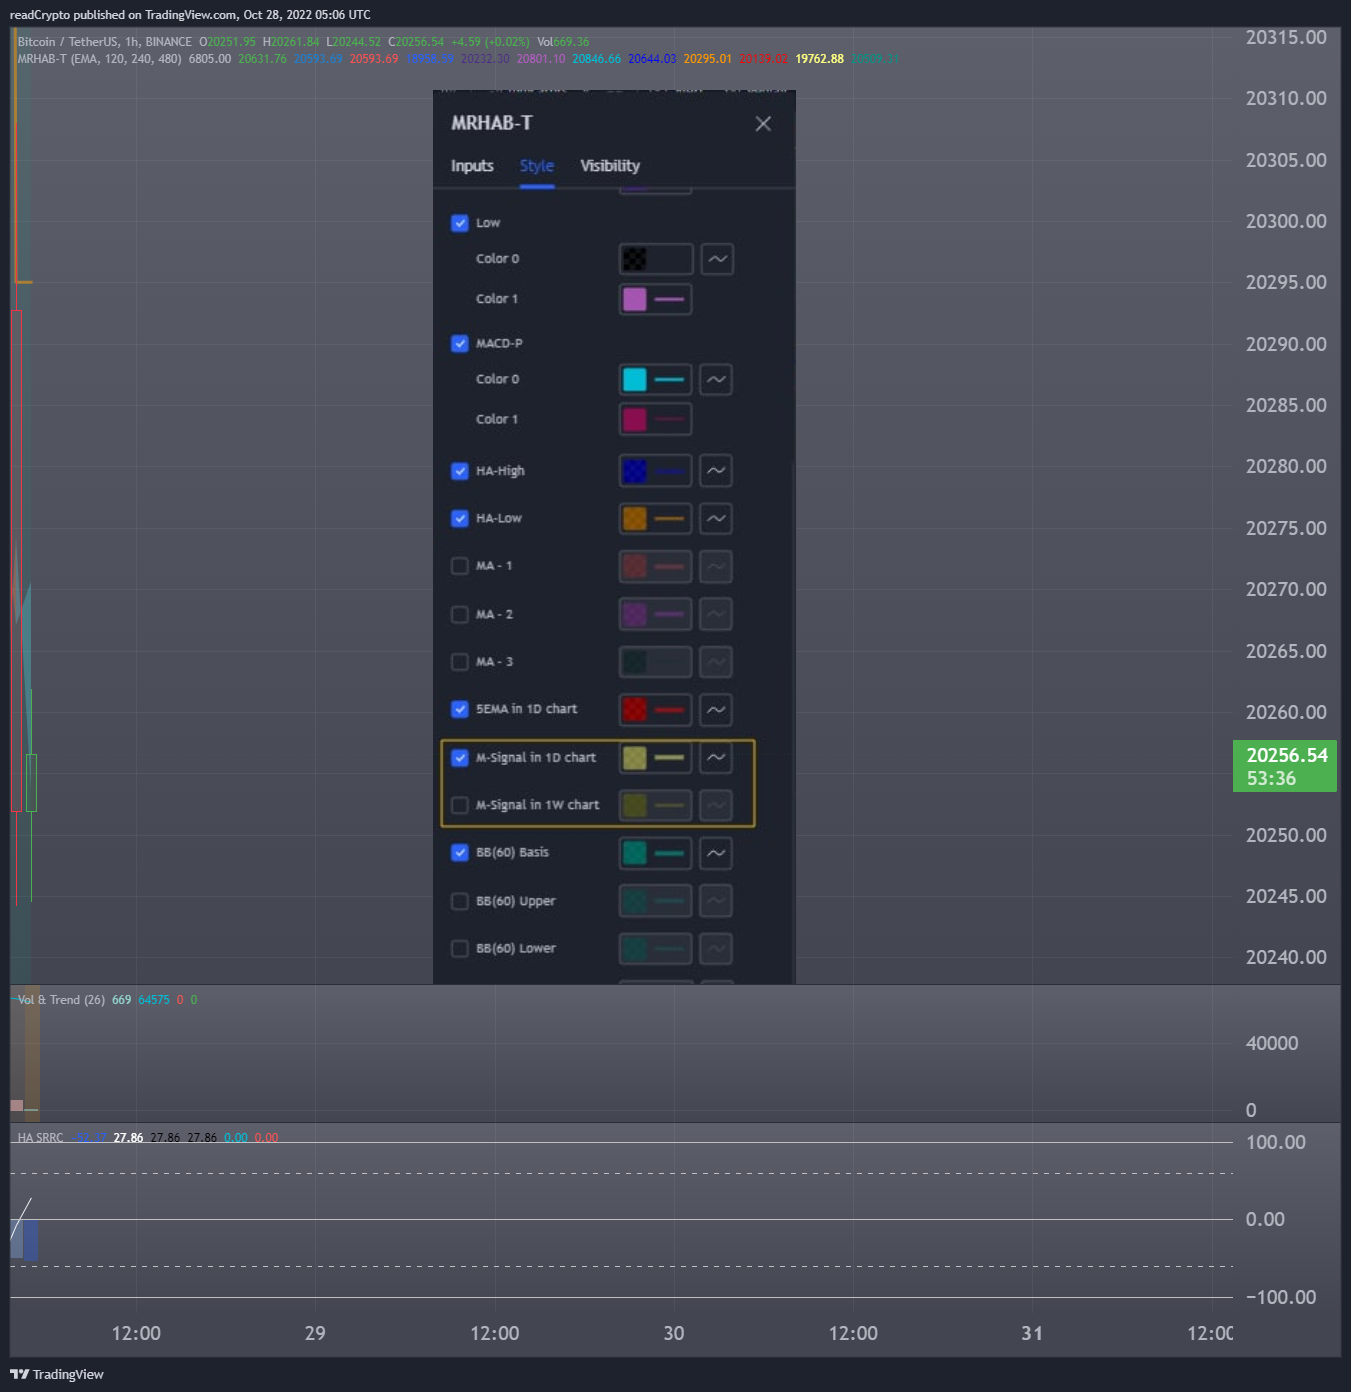Open MACD-P Color 0 cyan swatch
This screenshot has height=1392, width=1351.
pos(656,379)
